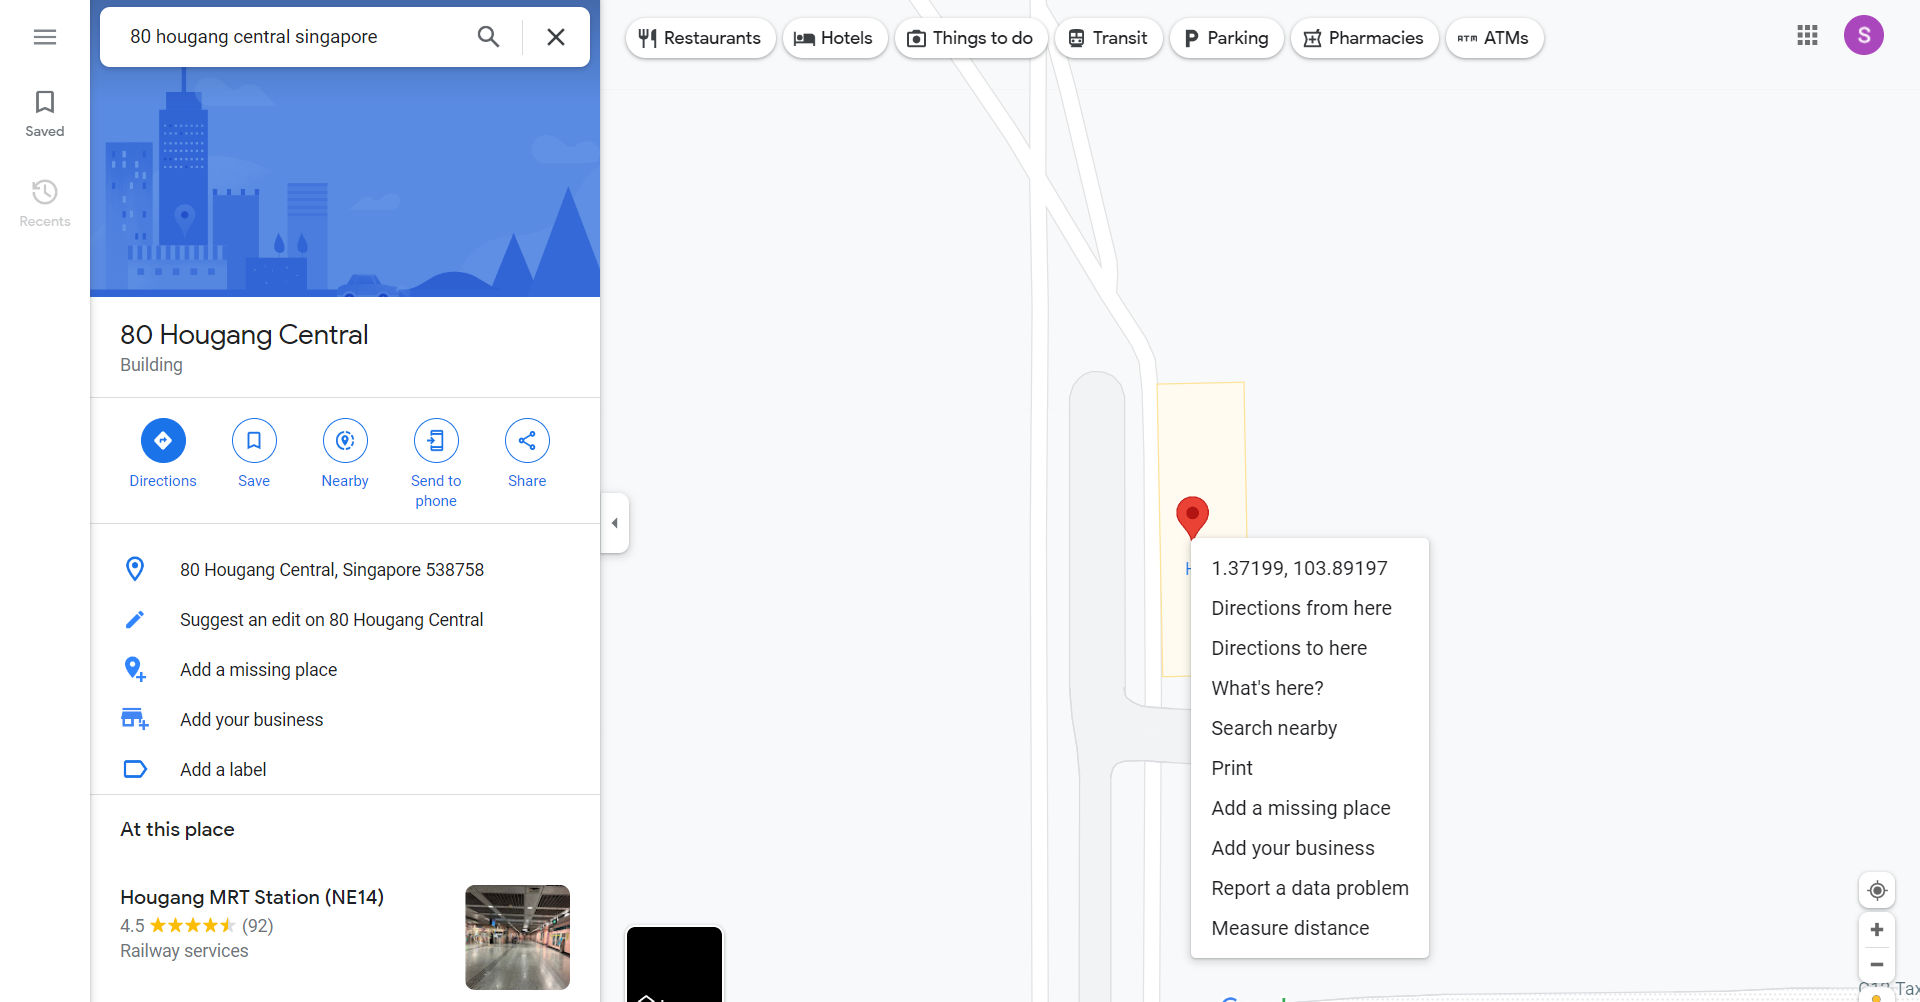Viewport: 1920px width, 1002px height.
Task: Clear the search with X icon
Action: pyautogui.click(x=556, y=37)
